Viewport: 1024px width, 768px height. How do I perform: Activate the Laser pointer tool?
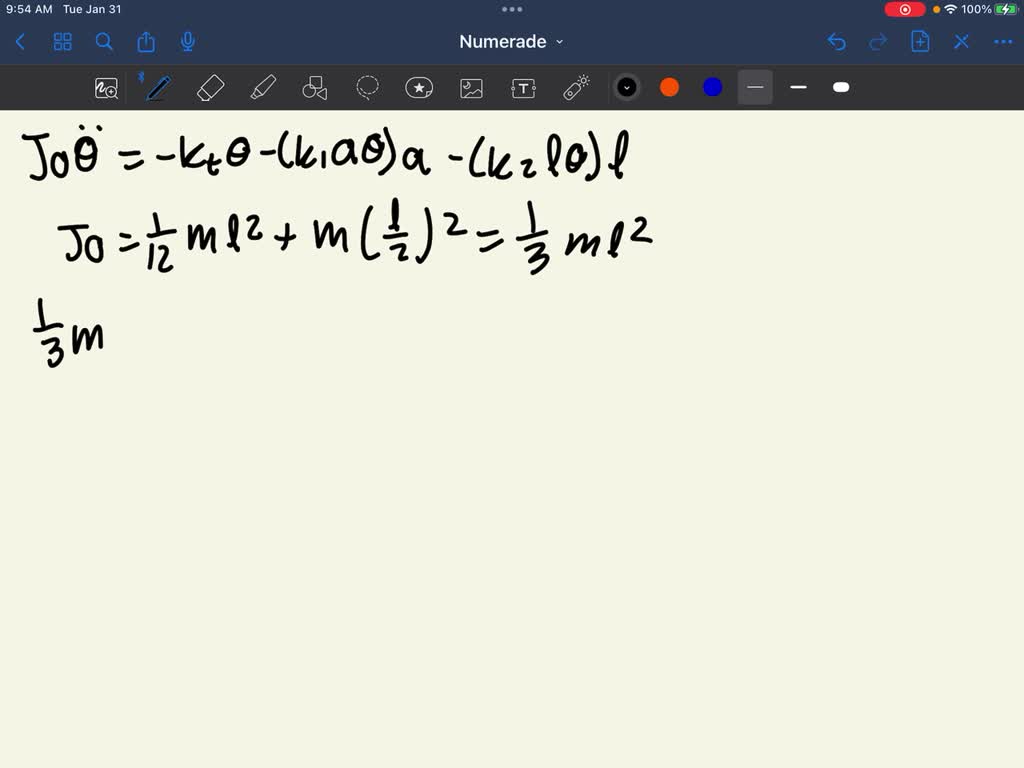[575, 87]
